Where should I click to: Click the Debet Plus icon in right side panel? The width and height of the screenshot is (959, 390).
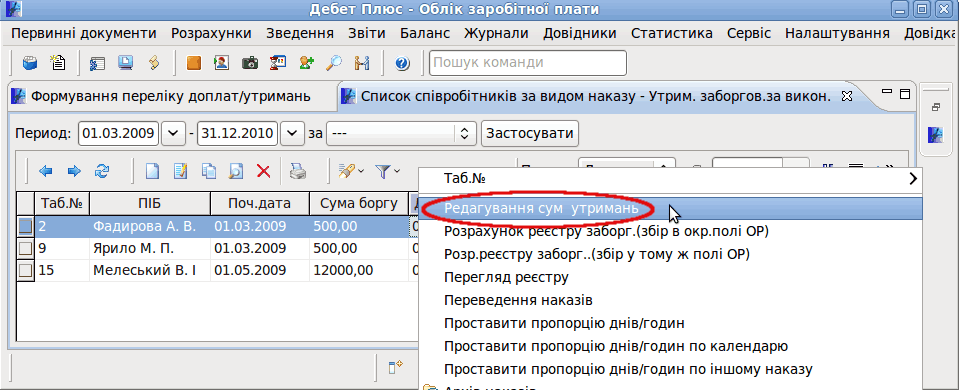pyautogui.click(x=935, y=134)
